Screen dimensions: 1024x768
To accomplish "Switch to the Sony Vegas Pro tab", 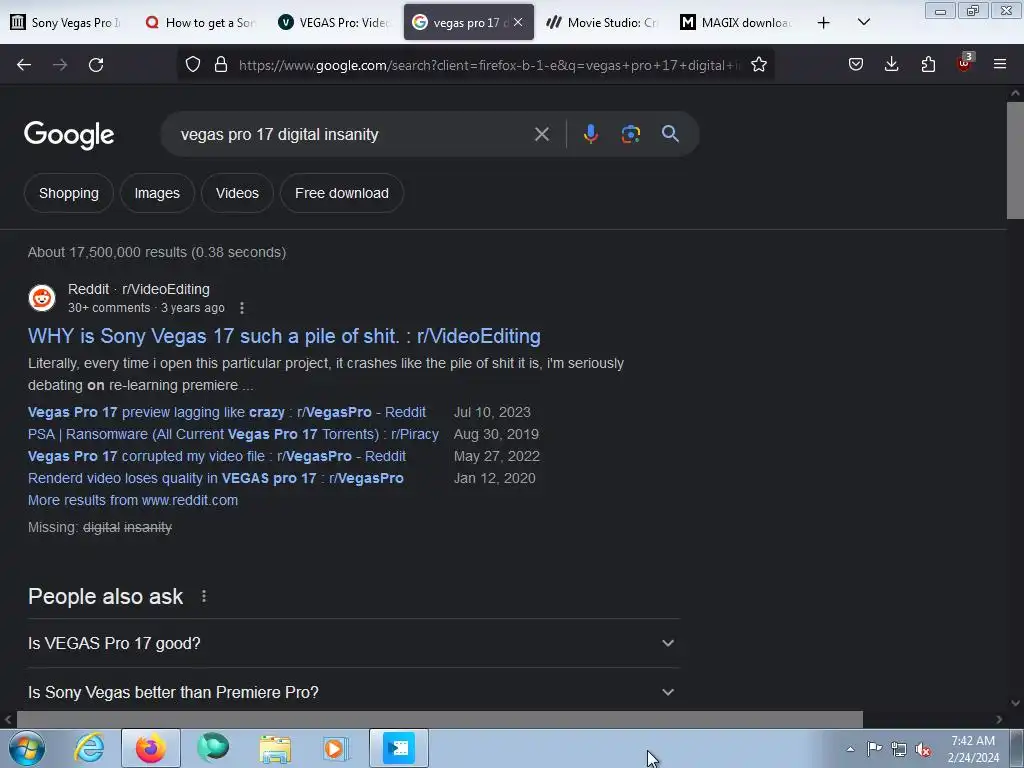I will coord(66,22).
